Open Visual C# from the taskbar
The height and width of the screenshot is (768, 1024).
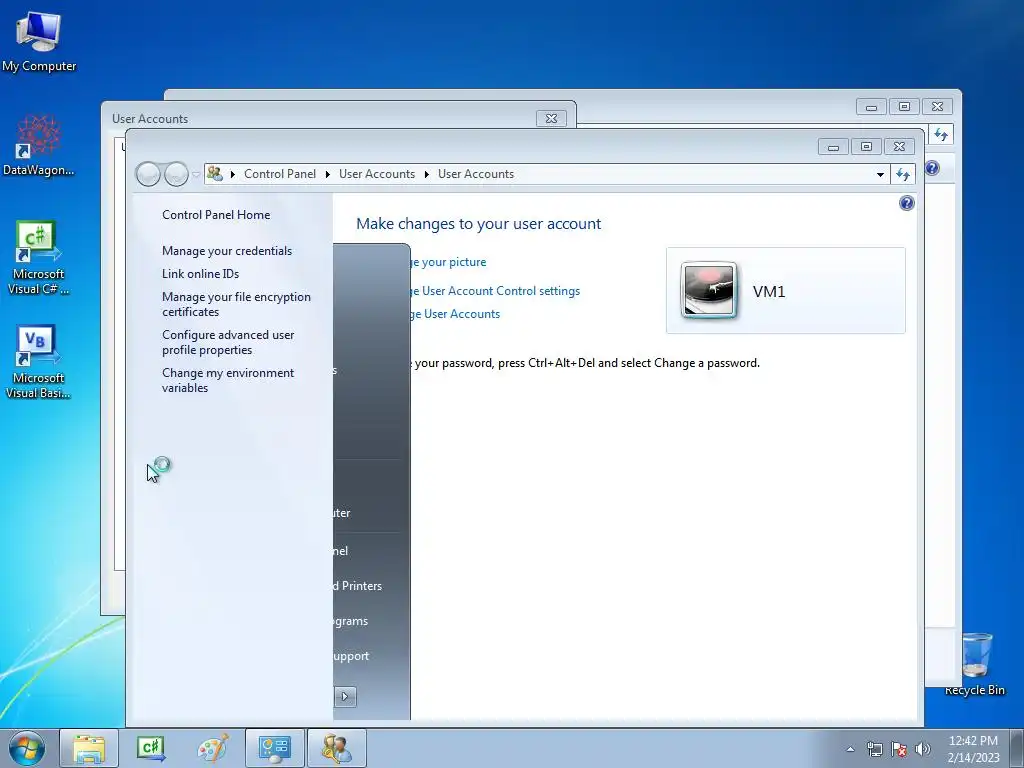tap(151, 748)
